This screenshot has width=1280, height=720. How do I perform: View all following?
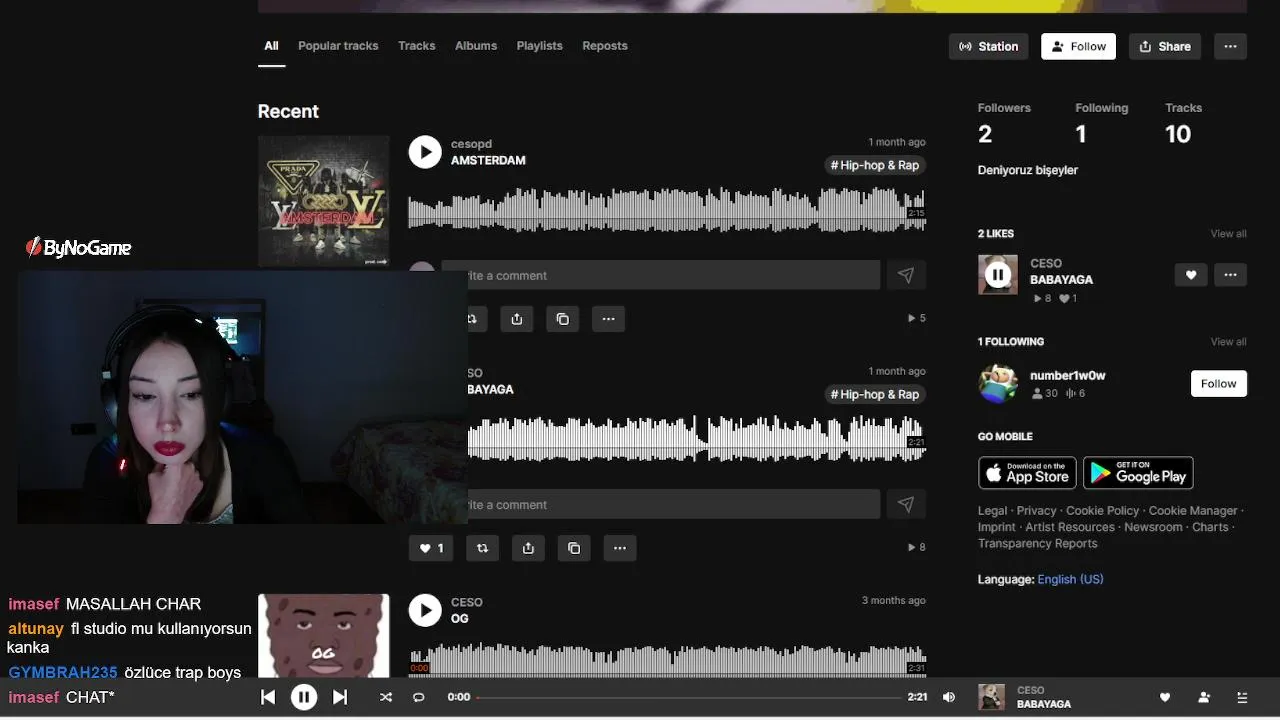click(1228, 342)
